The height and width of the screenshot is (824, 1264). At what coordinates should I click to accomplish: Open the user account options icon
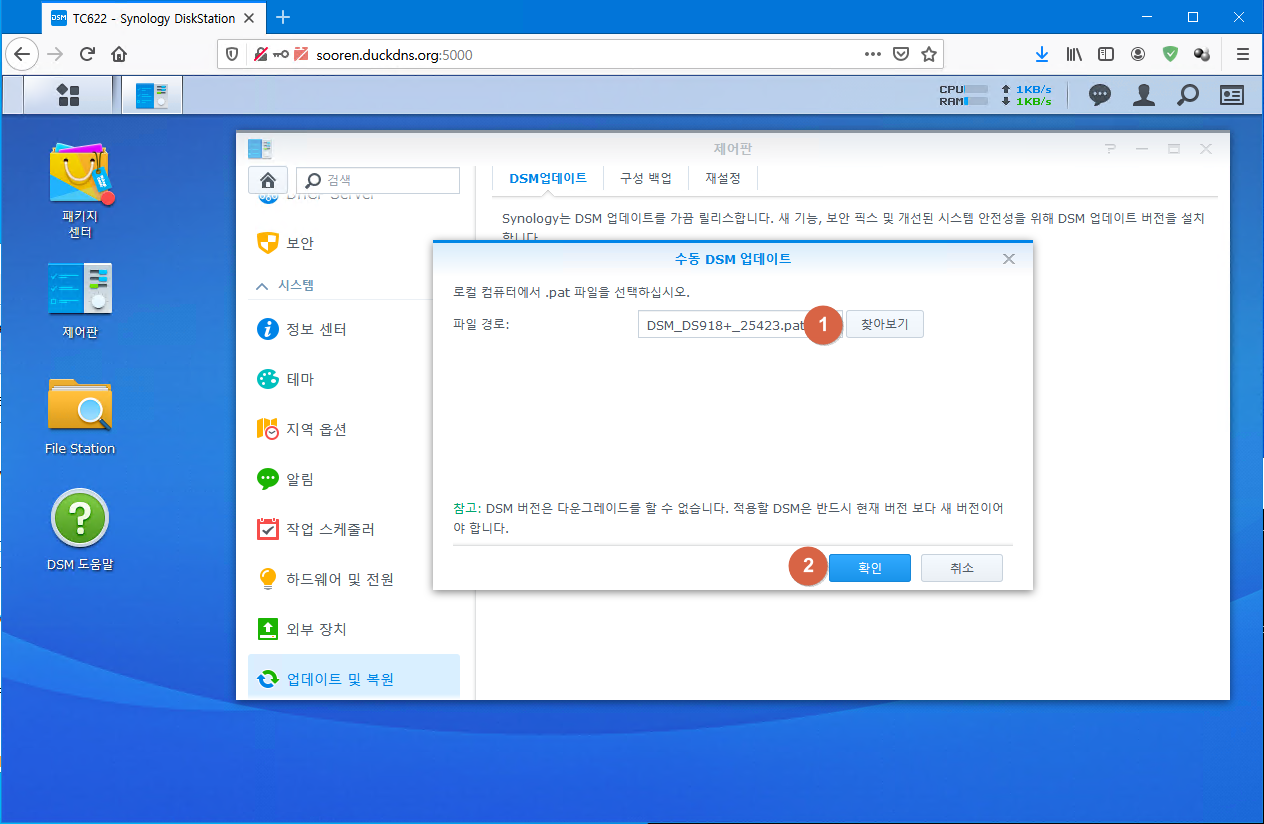1144,95
